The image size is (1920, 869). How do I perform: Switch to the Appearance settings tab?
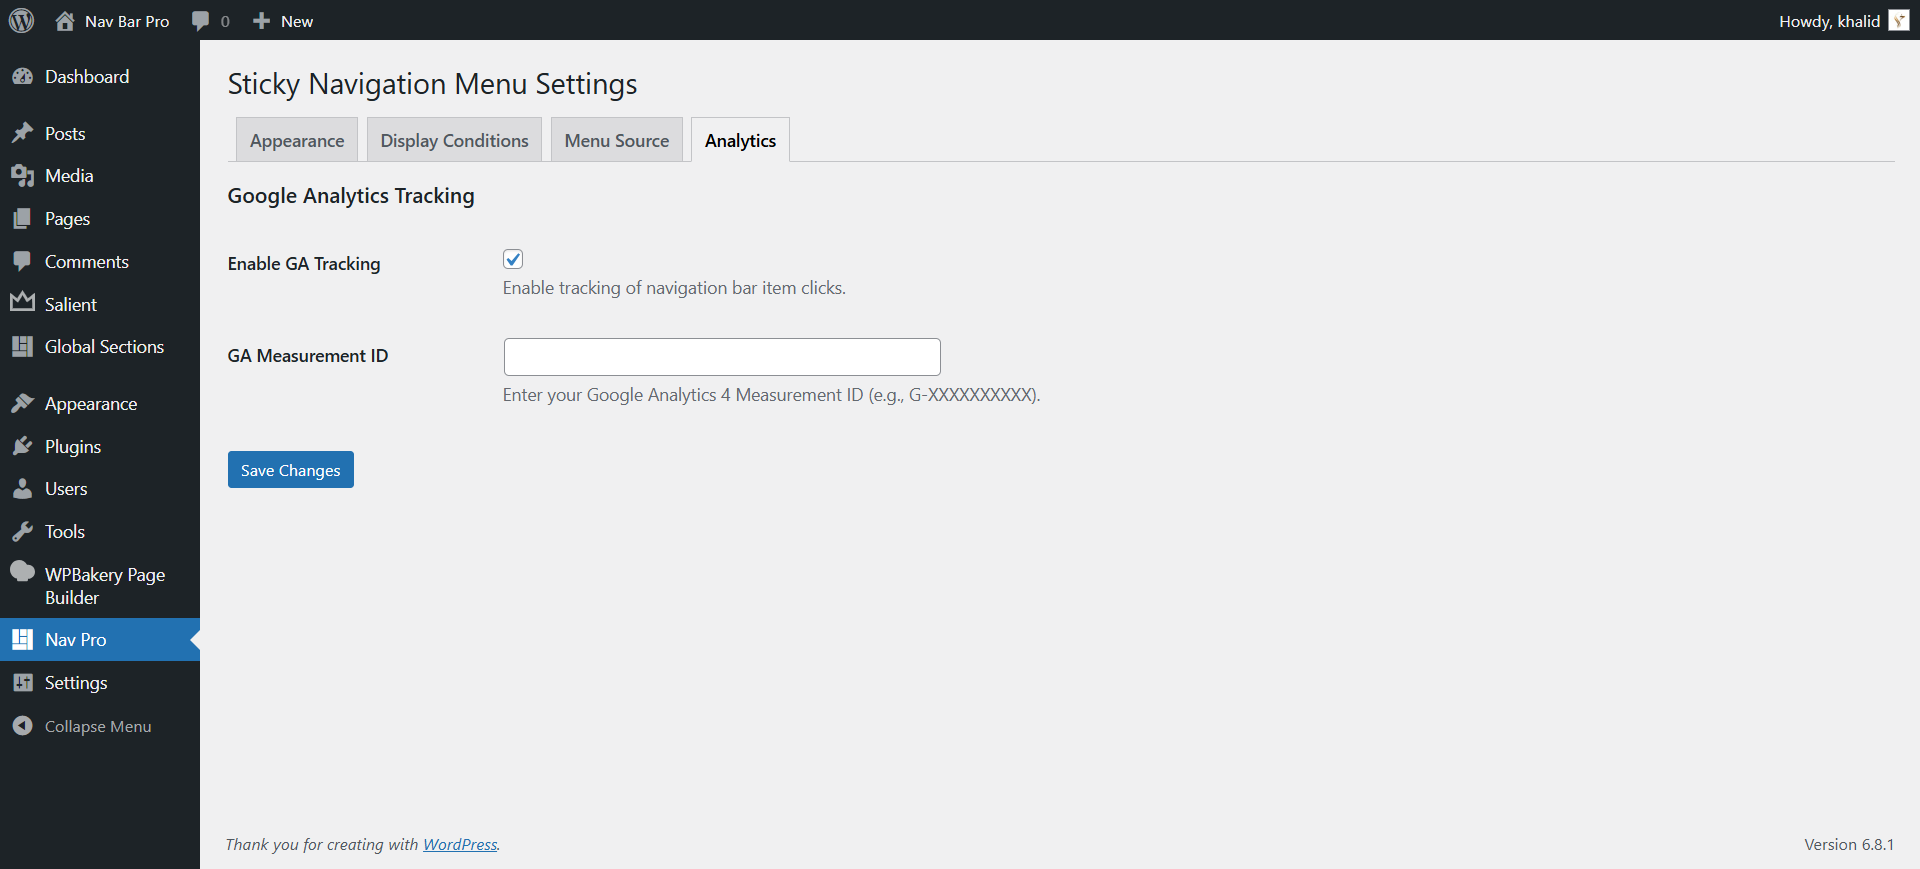pos(297,140)
